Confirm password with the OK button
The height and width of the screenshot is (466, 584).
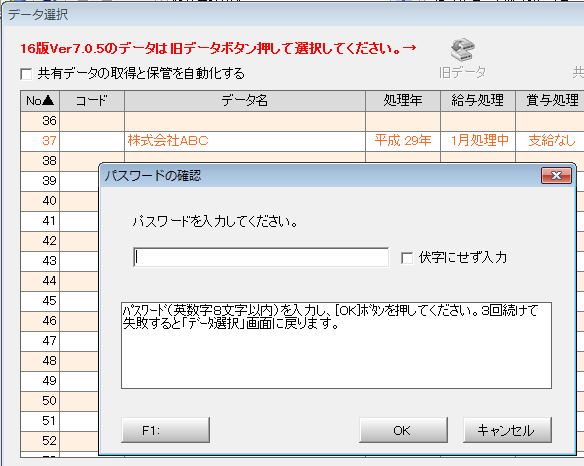[403, 430]
